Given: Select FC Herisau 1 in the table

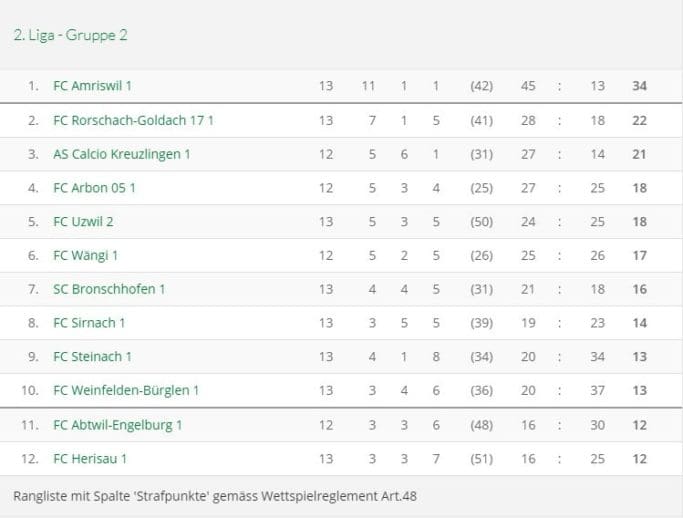Looking at the screenshot, I should pyautogui.click(x=90, y=459).
